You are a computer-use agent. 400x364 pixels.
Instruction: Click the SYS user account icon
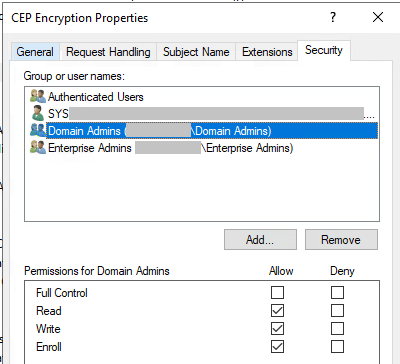[x=38, y=113]
